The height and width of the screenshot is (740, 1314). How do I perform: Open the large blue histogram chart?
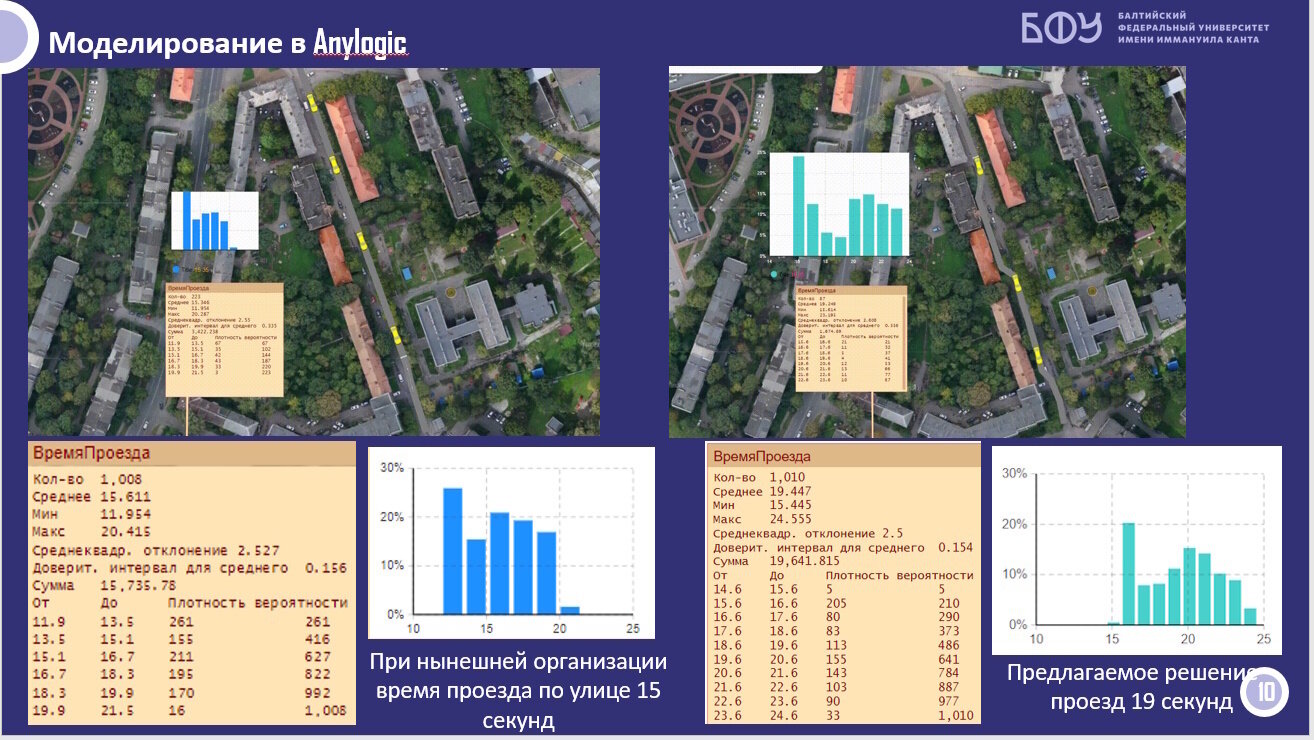pos(511,543)
